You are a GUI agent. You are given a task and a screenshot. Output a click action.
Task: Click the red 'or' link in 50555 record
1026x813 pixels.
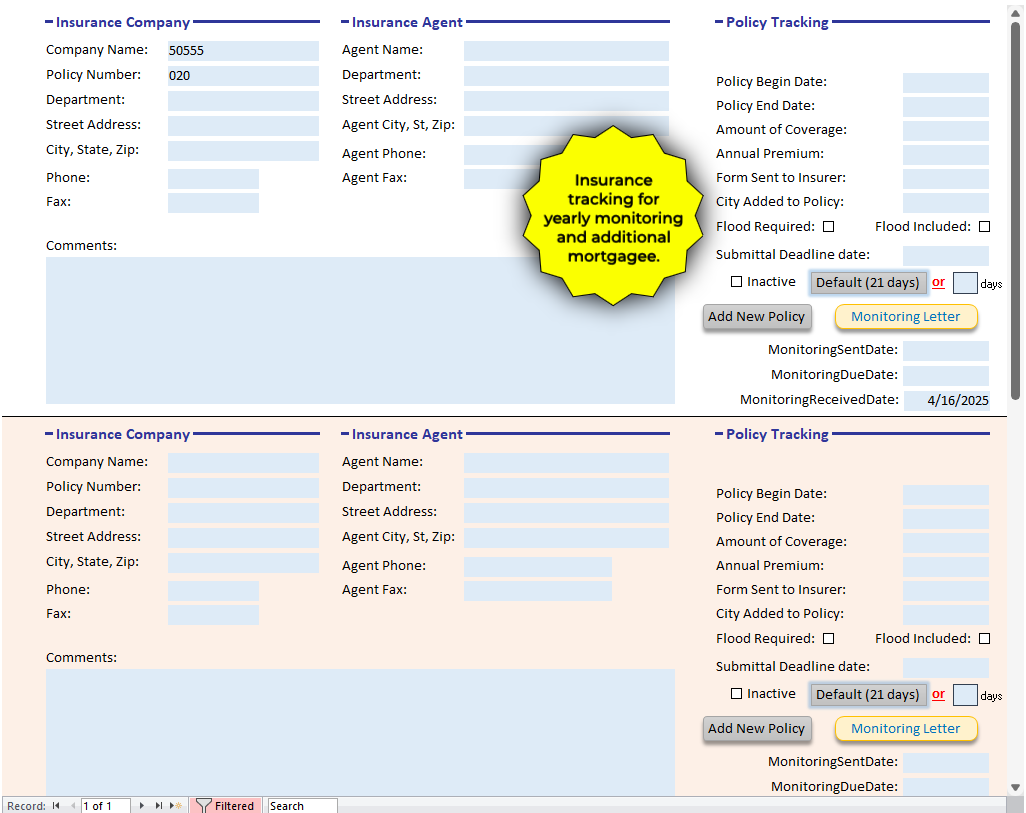click(938, 282)
